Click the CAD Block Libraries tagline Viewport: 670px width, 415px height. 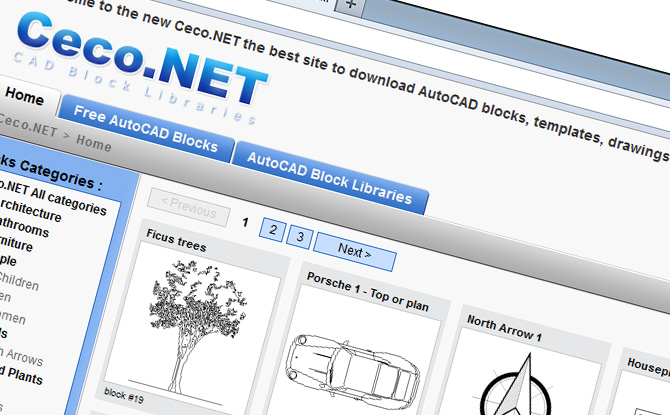135,88
